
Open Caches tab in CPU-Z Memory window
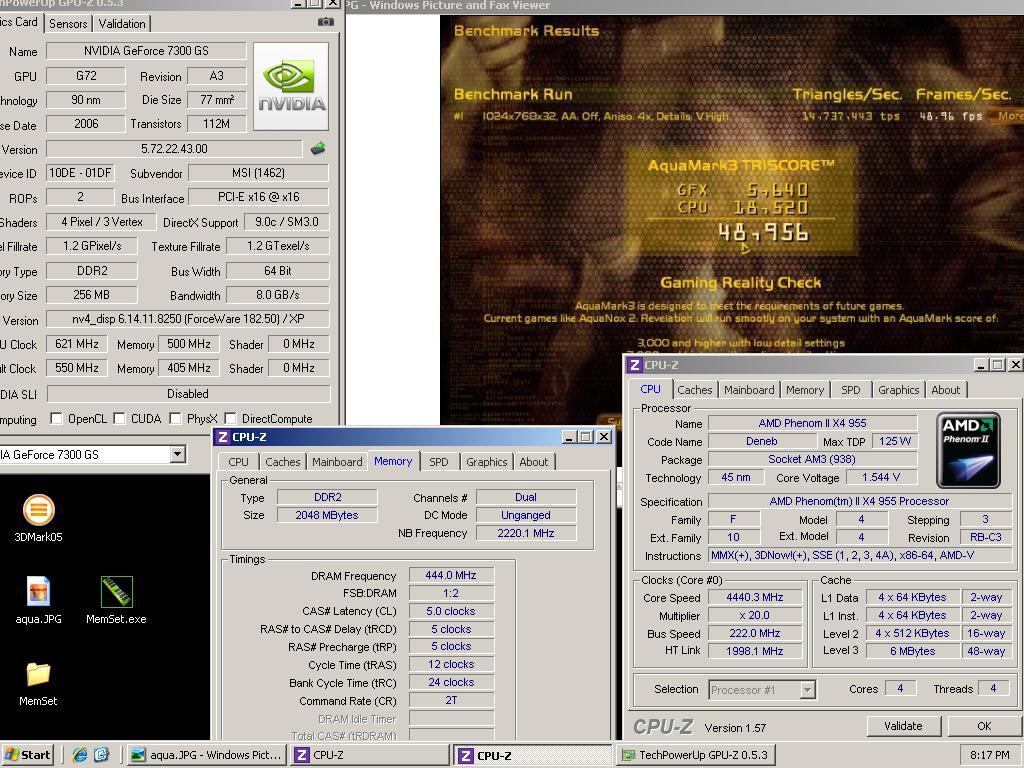(x=283, y=462)
